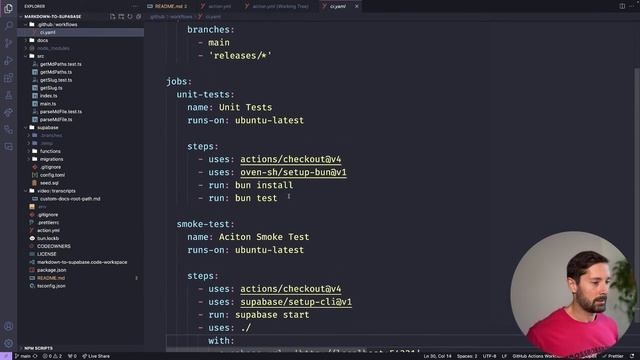Viewport: 640px width, 360px height.
Task: Collapse all folders in Explorer
Action: click(138, 16)
